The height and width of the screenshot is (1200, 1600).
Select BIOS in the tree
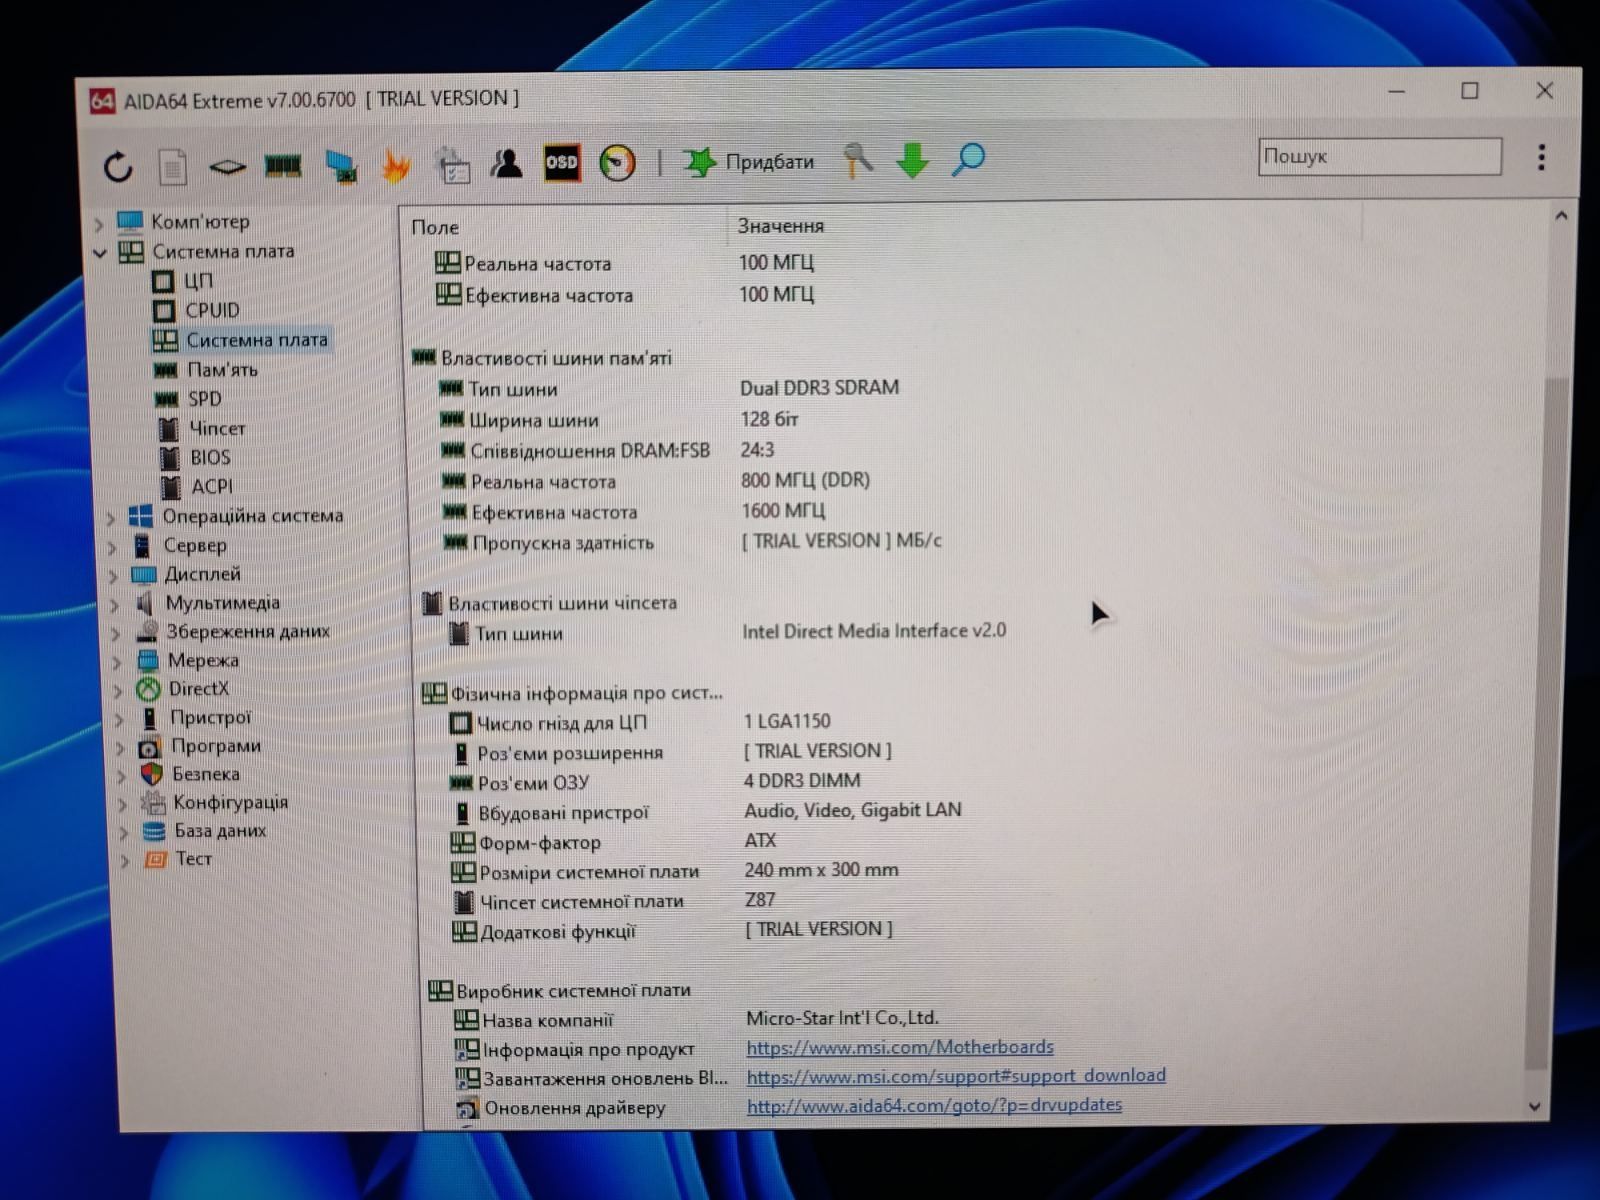(x=210, y=457)
